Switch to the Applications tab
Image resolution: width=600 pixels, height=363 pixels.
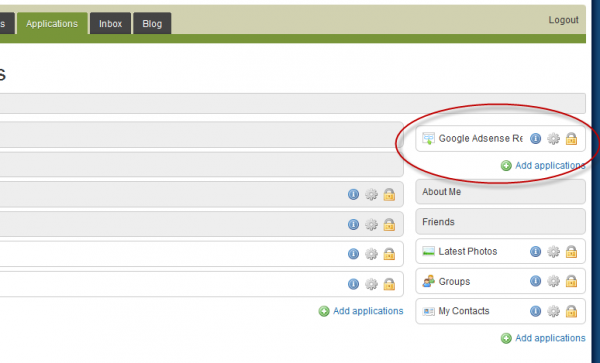pos(52,24)
